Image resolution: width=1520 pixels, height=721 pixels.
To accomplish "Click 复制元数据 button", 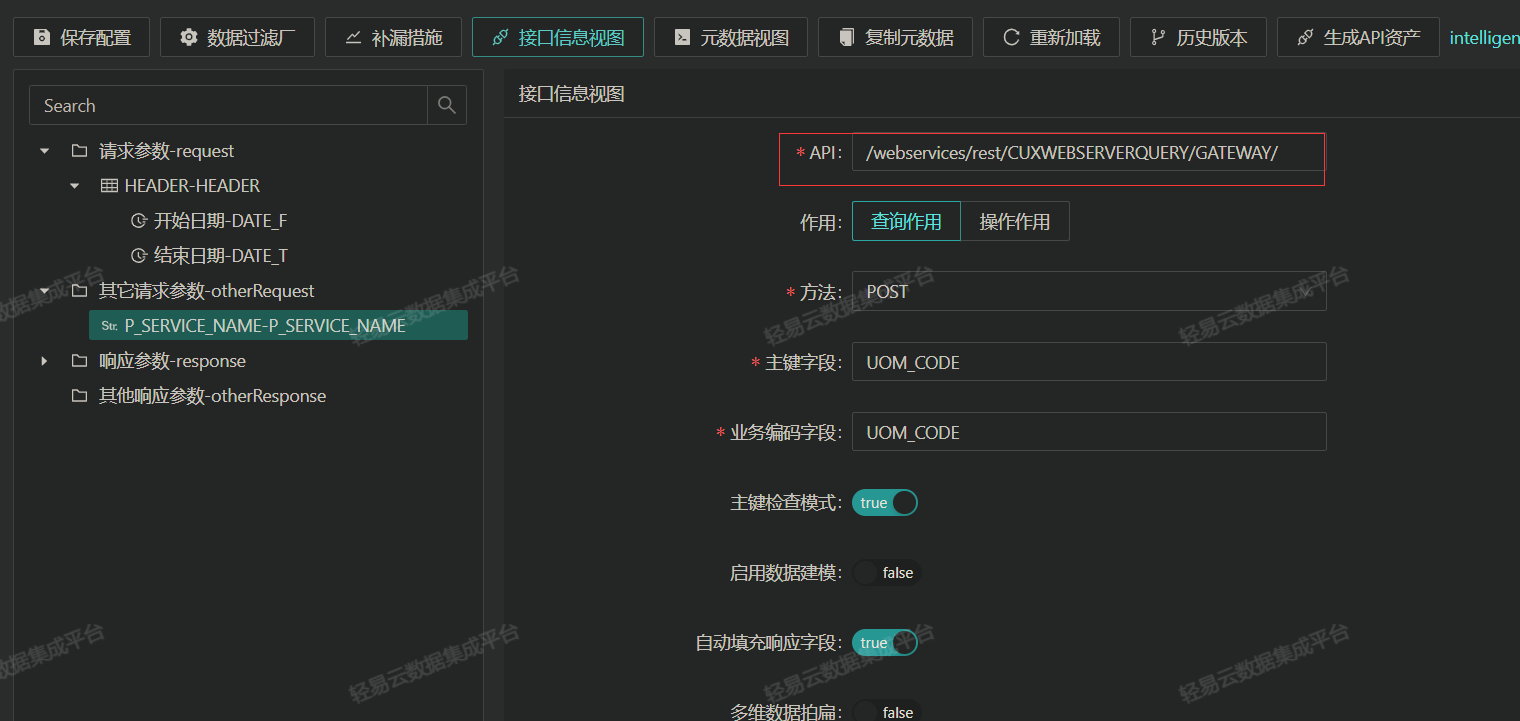I will 895,37.
